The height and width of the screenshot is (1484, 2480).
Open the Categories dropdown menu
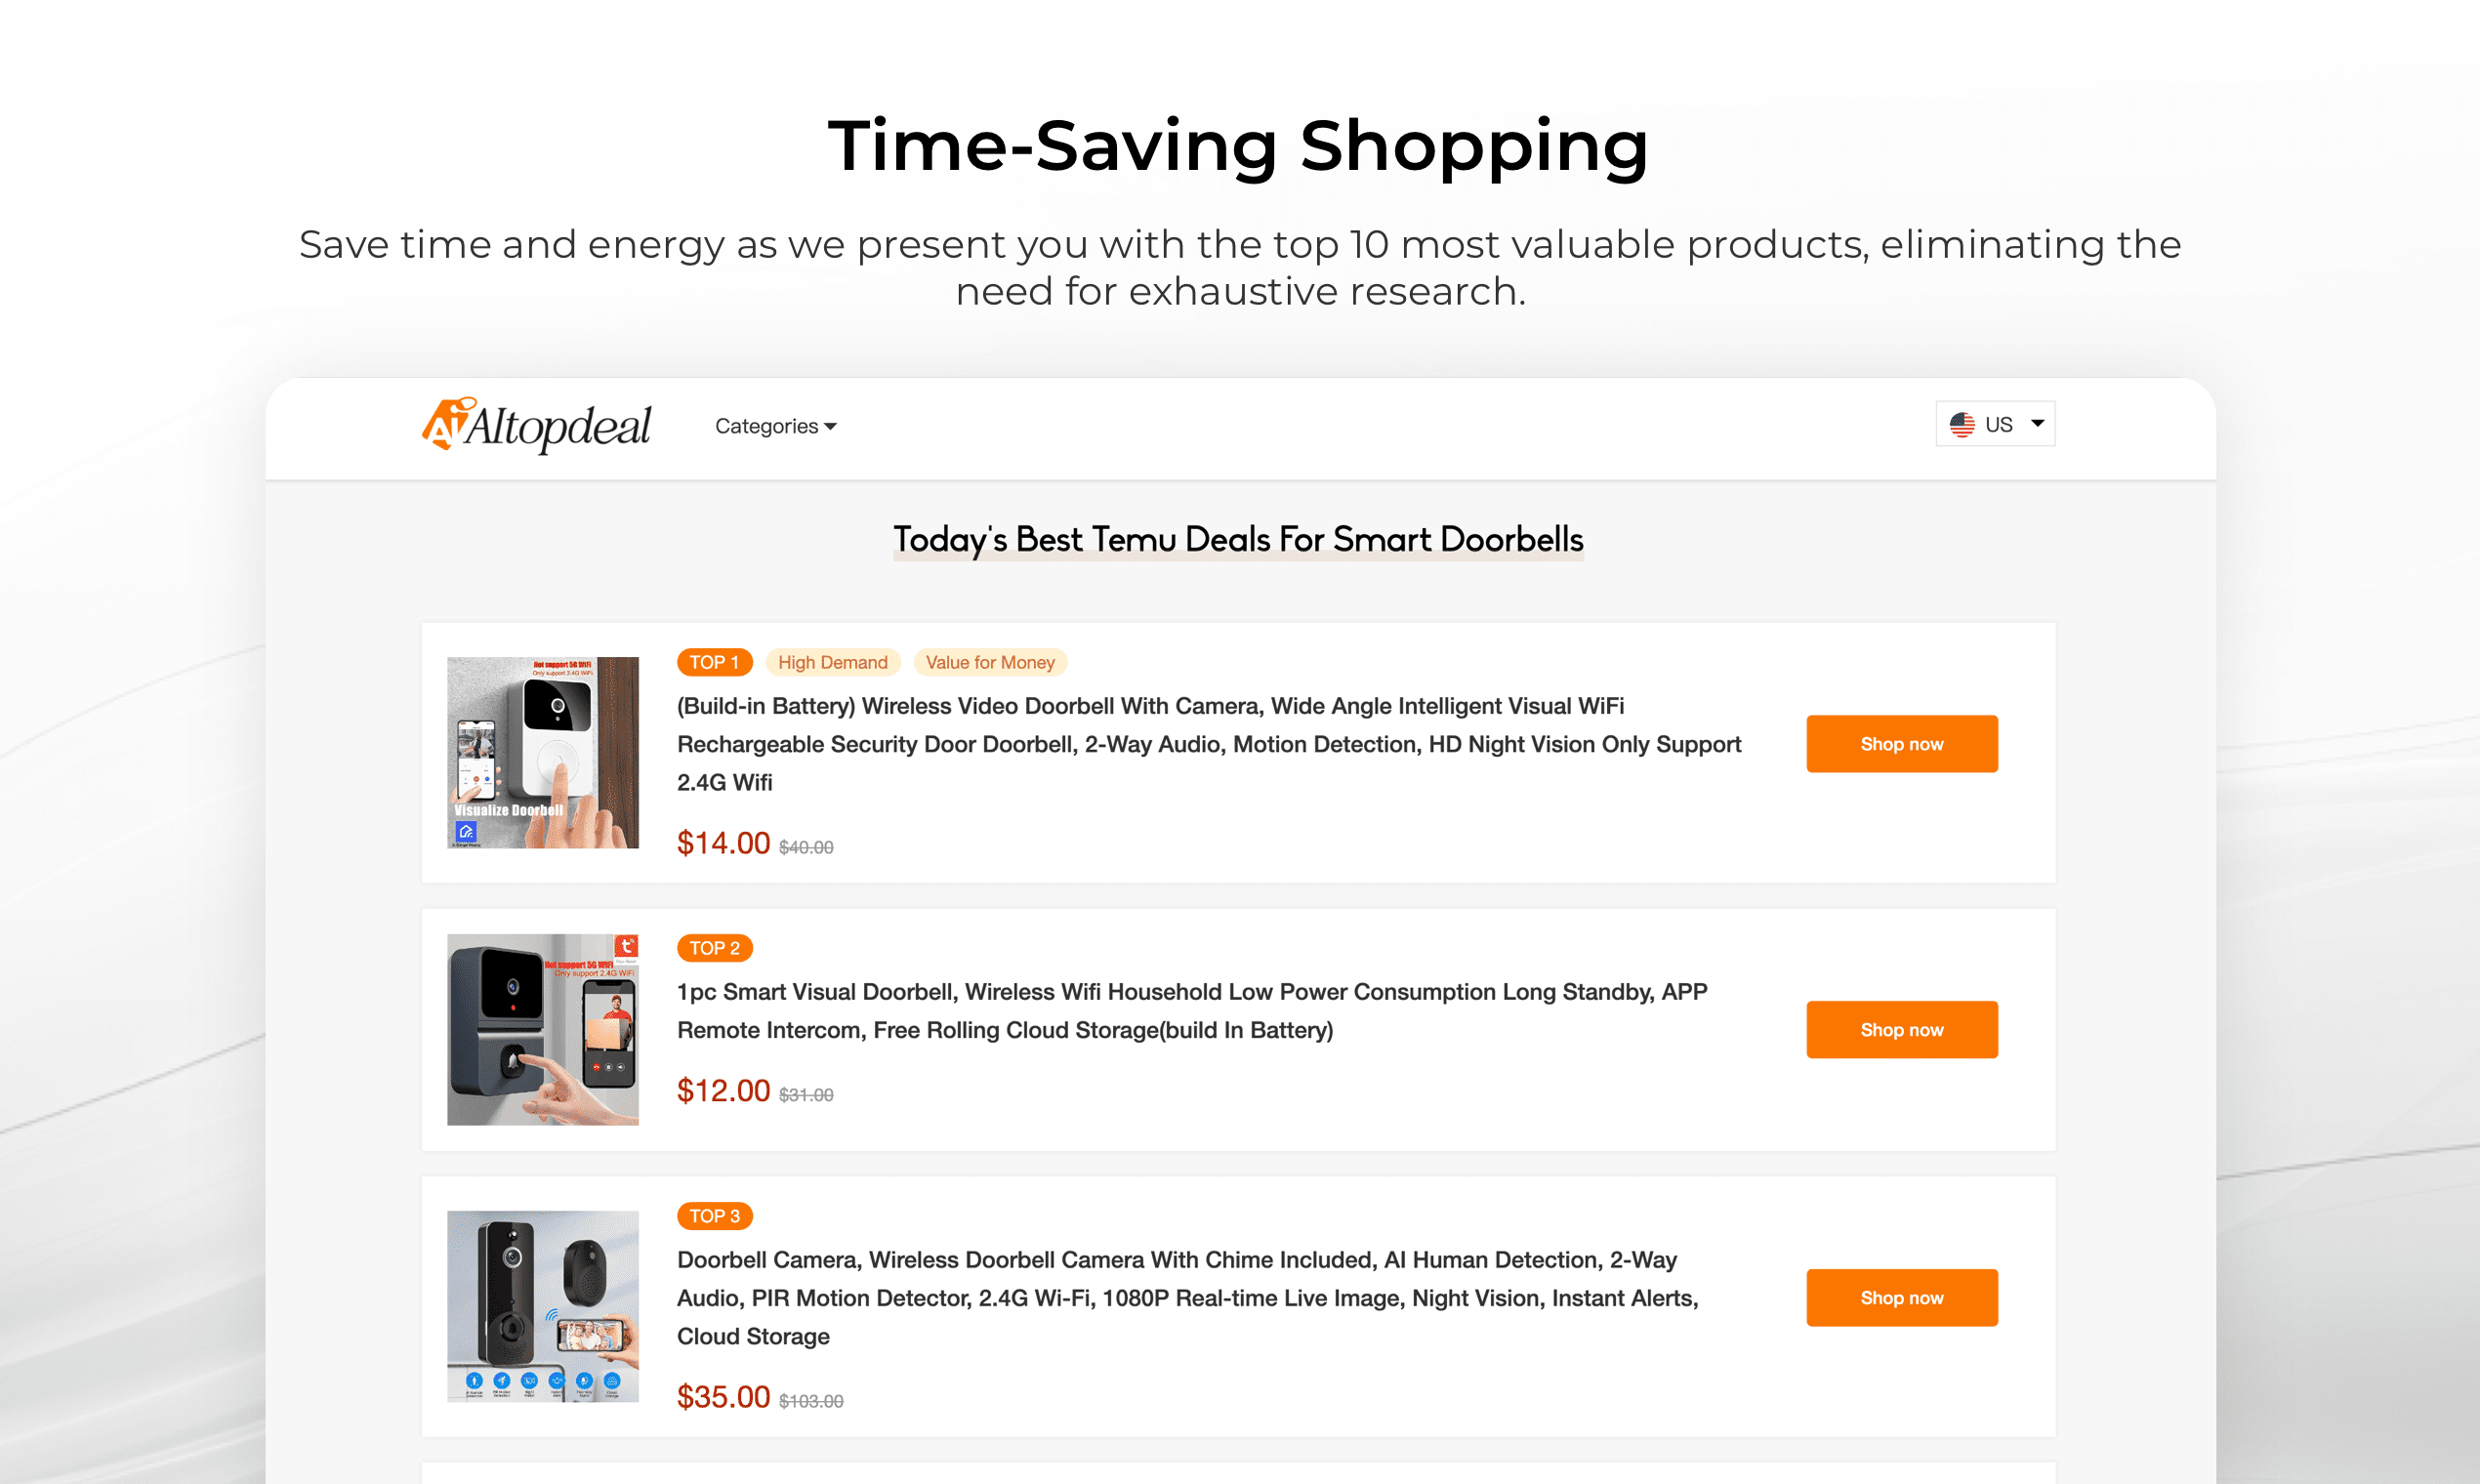point(775,426)
